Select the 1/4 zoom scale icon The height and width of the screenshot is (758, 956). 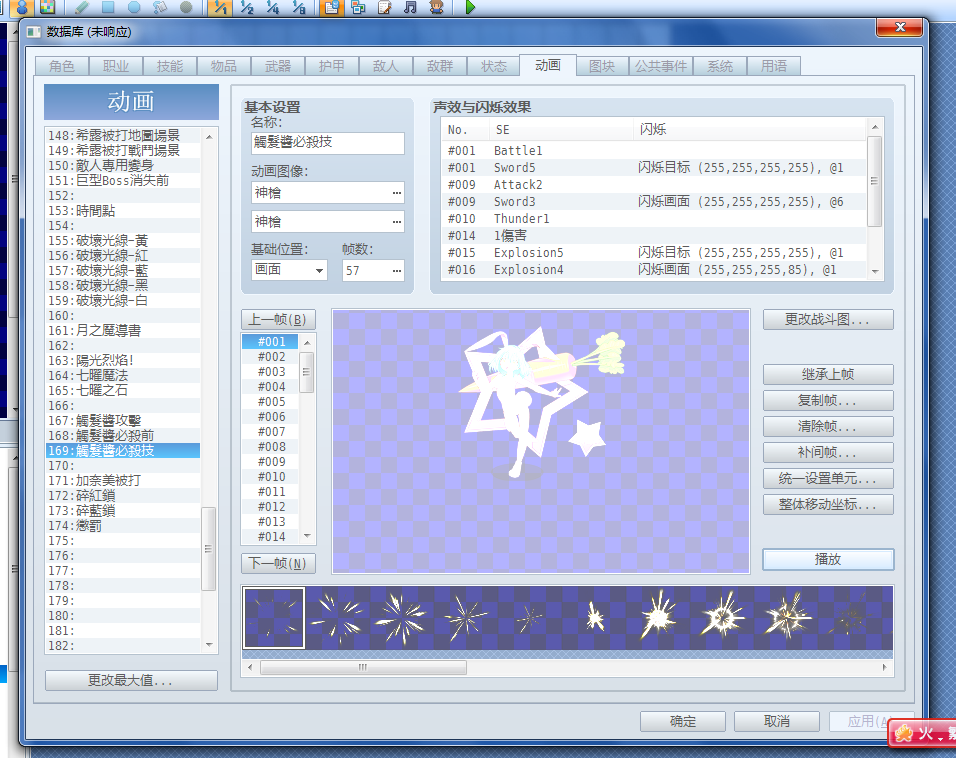pos(273,7)
